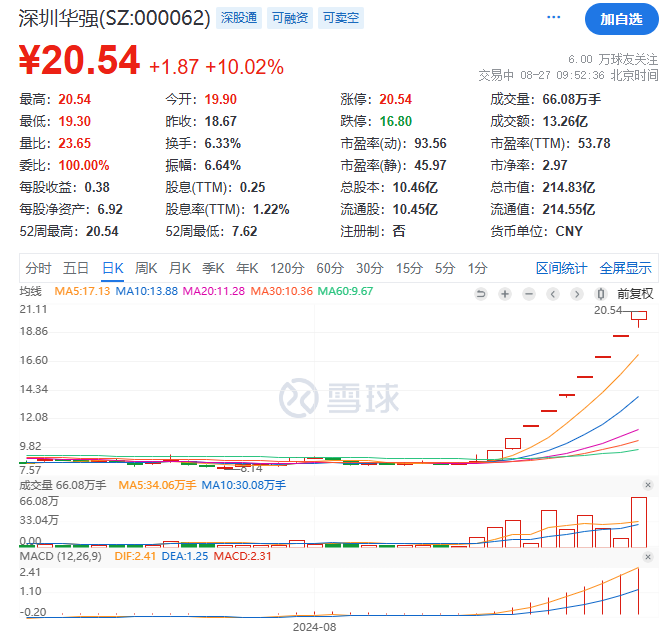The width and height of the screenshot is (668, 640).
Task: Open 全屏显示 fullscreen view
Action: [x=625, y=268]
